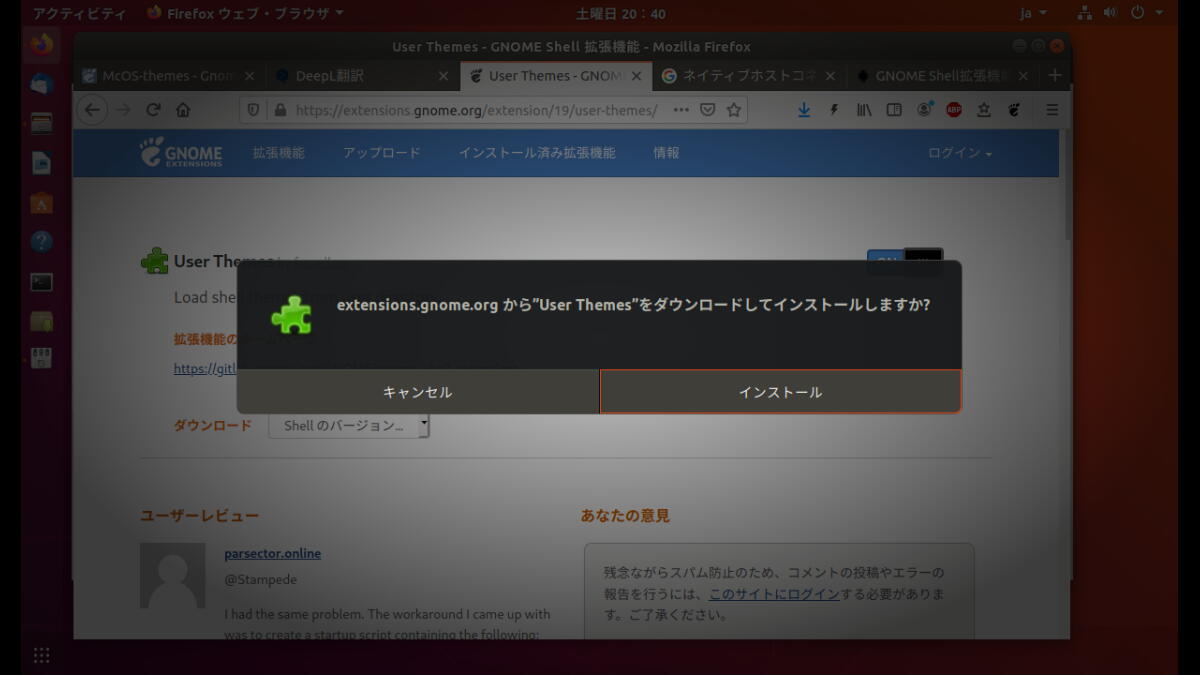Click the volume speaker icon
Screen dimensions: 1200x675
point(1110,14)
